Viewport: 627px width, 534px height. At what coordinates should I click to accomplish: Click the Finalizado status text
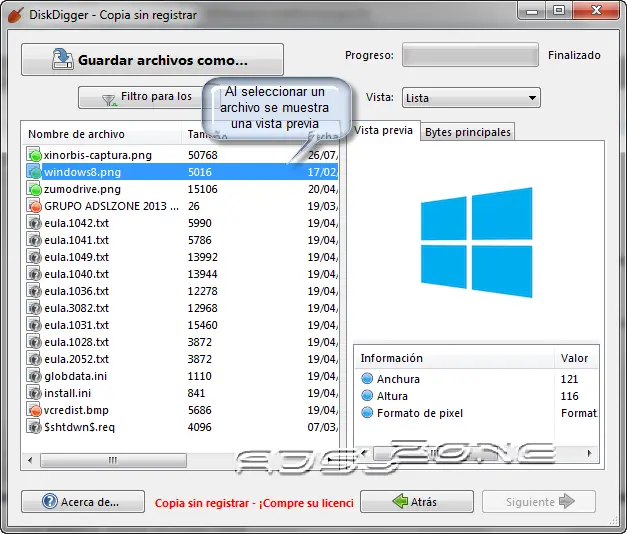(x=574, y=55)
